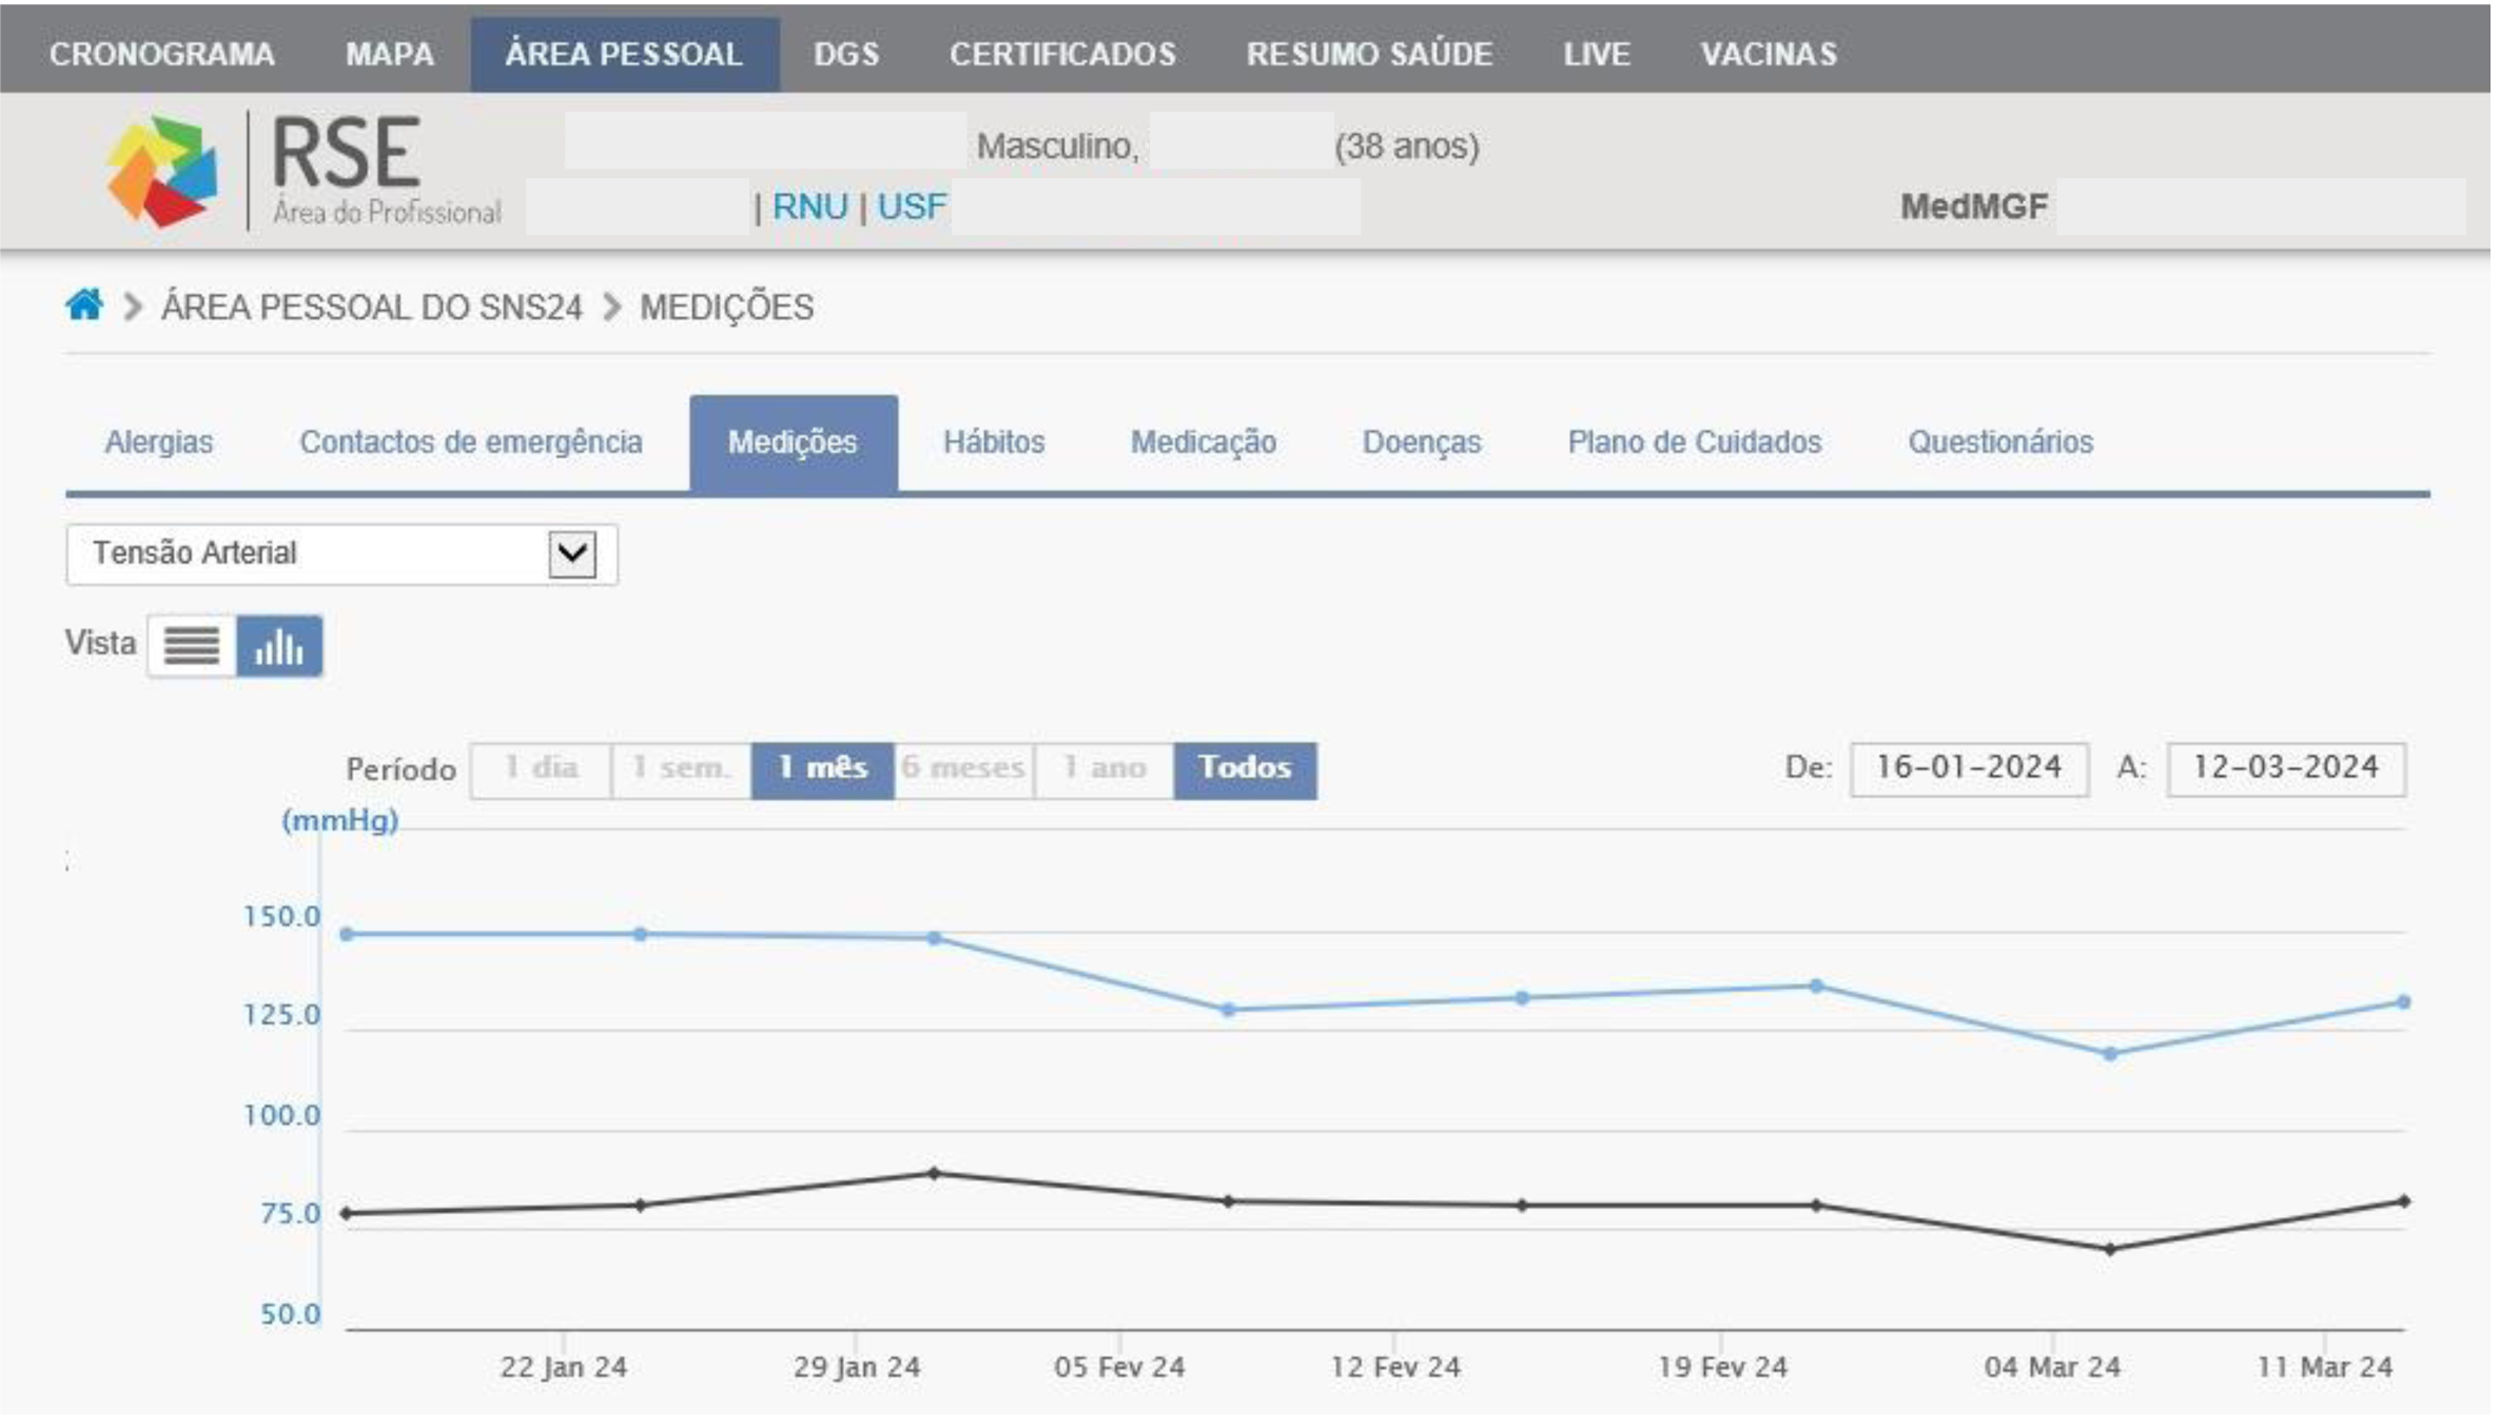Click the De start date field
The height and width of the screenshot is (1427, 2500).
(x=1968, y=769)
